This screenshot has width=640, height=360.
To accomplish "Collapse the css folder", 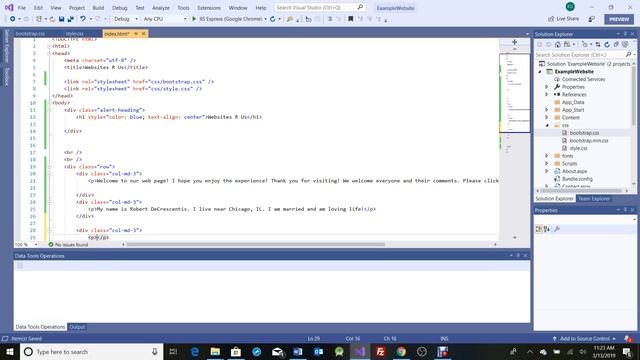I will coord(547,125).
